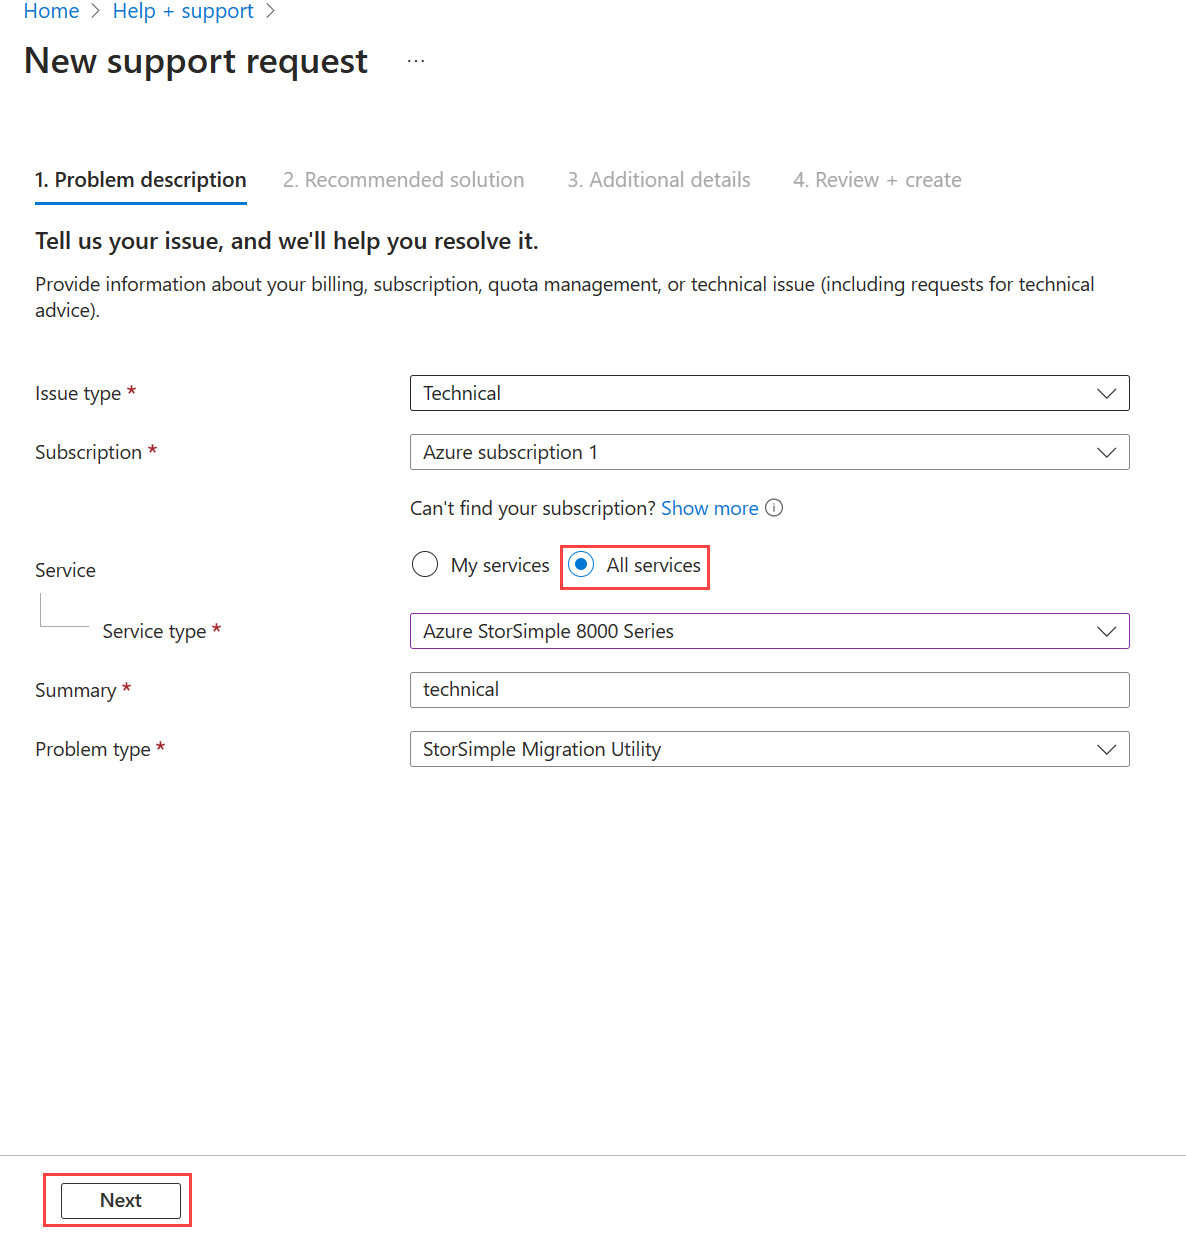This screenshot has width=1186, height=1237.
Task: Return to the Problem description tab
Action: point(140,180)
